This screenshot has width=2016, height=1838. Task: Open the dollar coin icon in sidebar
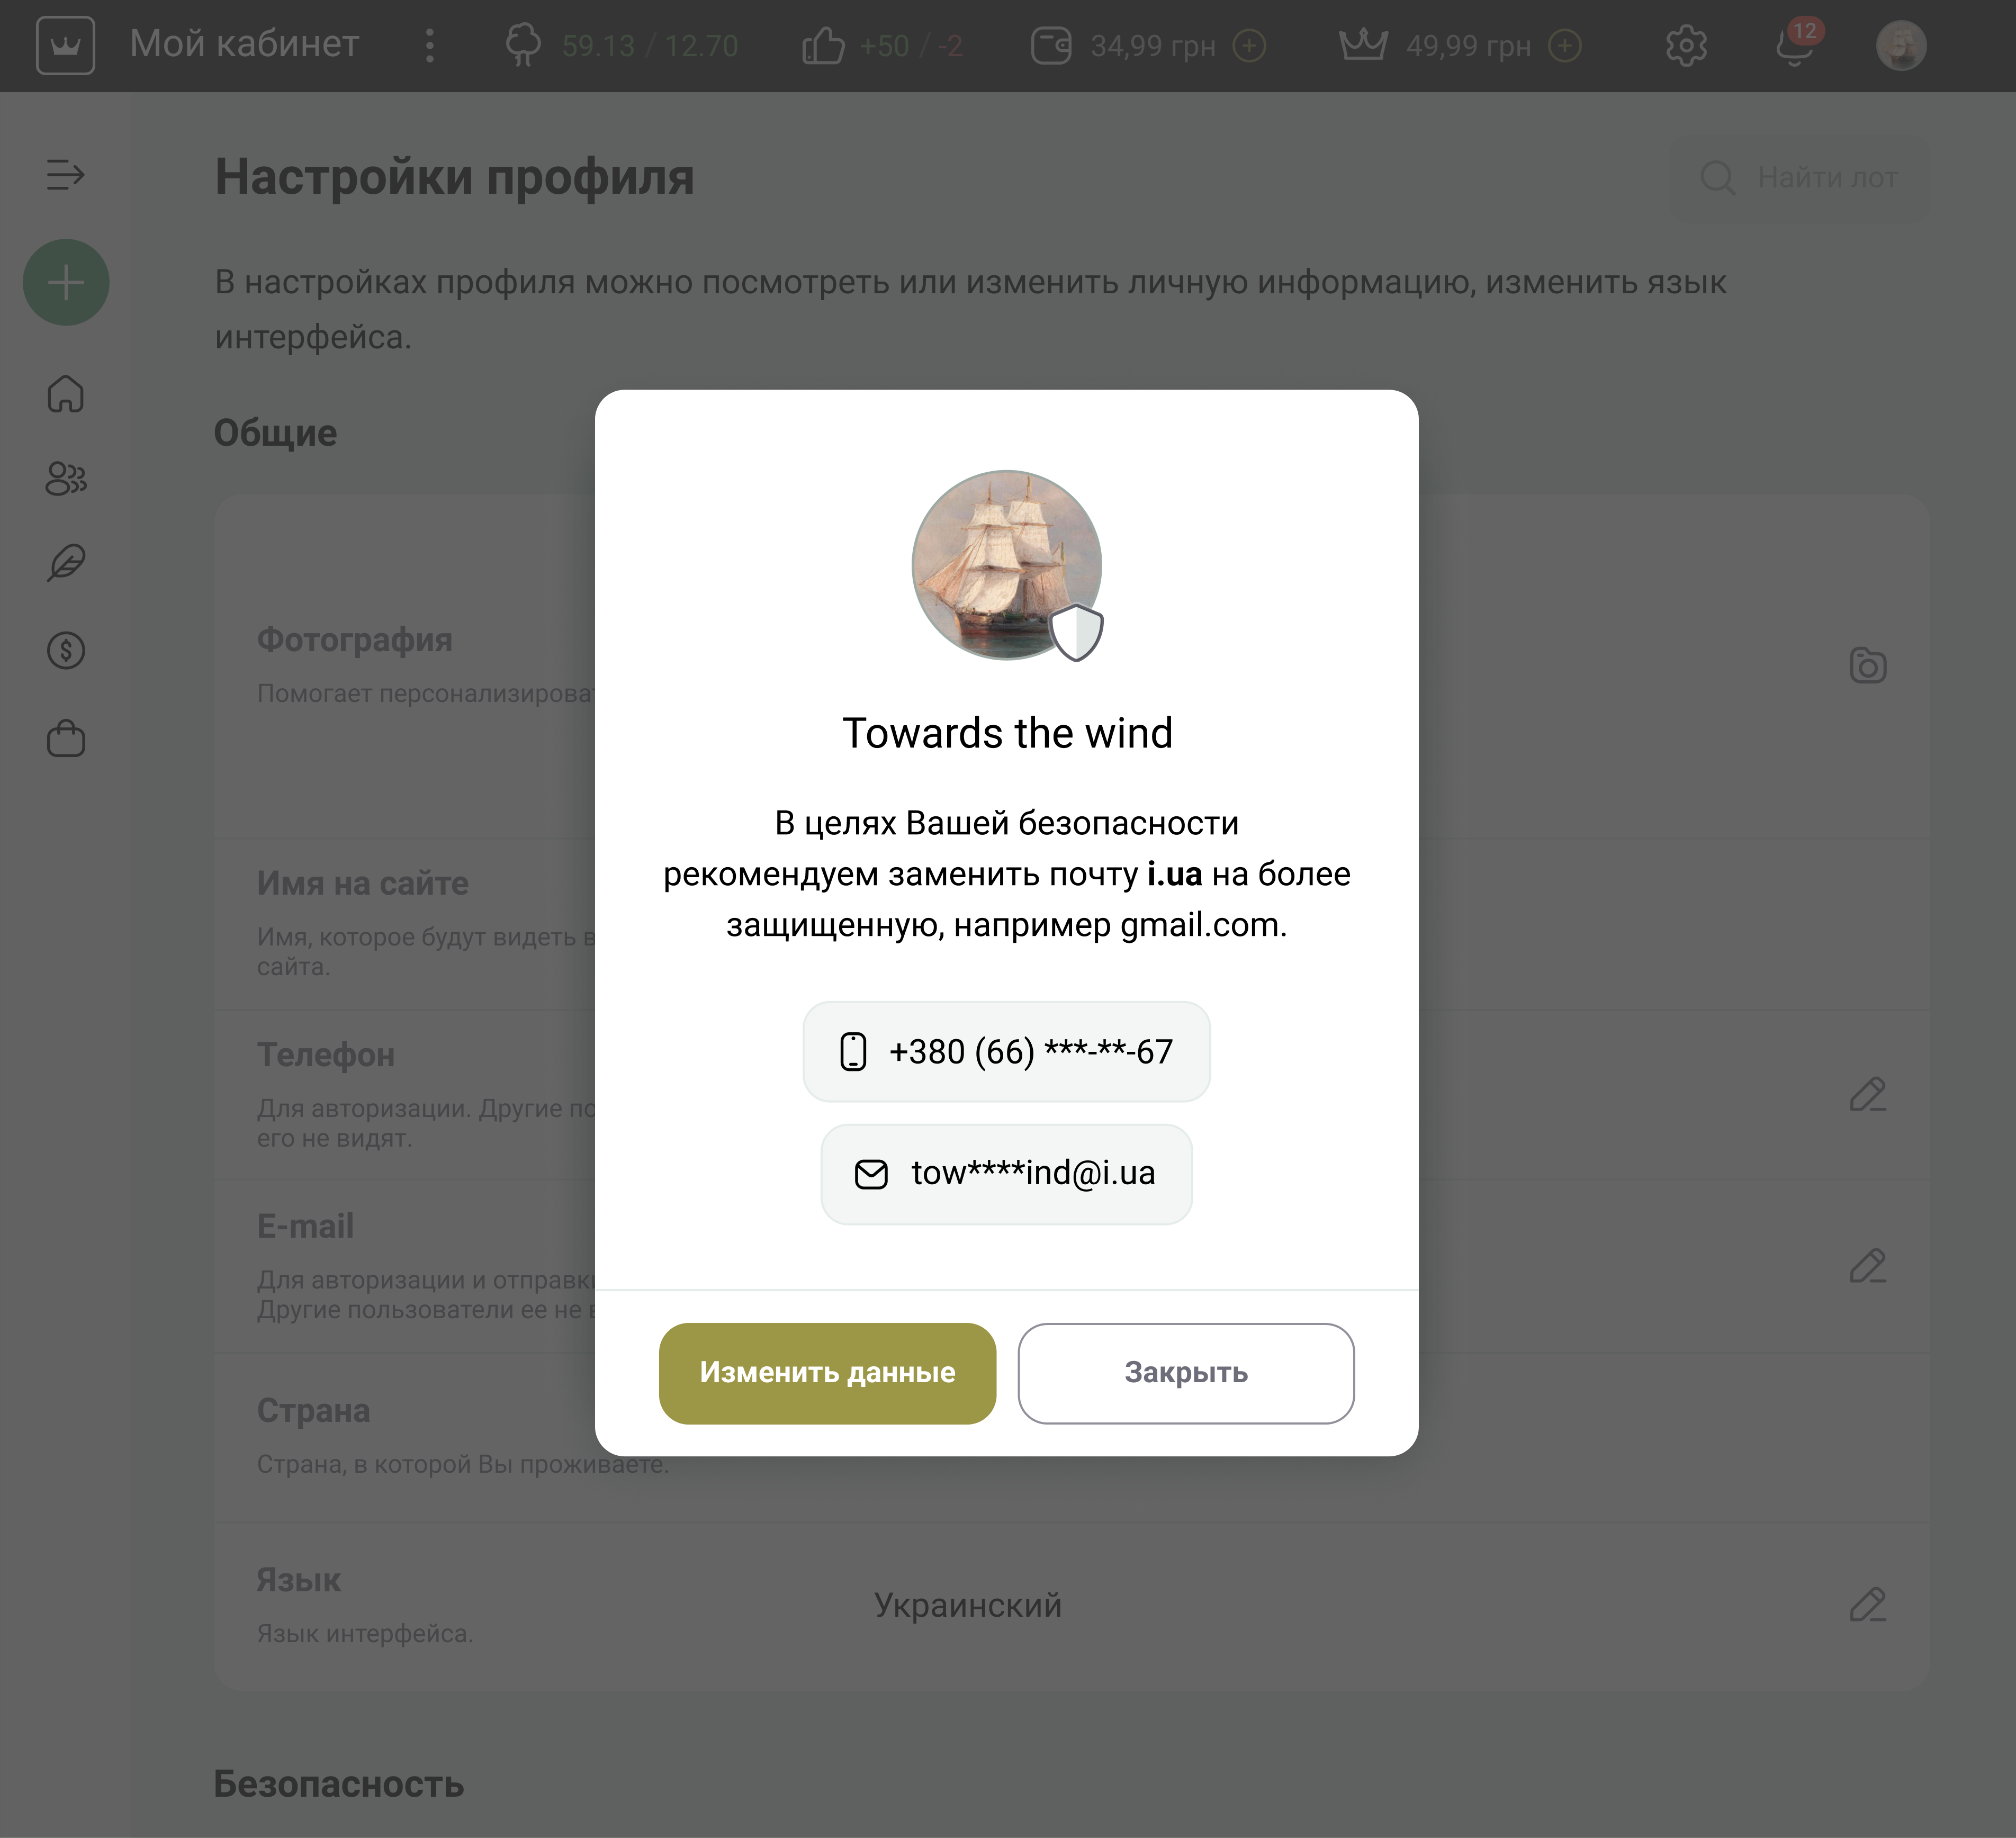(x=66, y=651)
